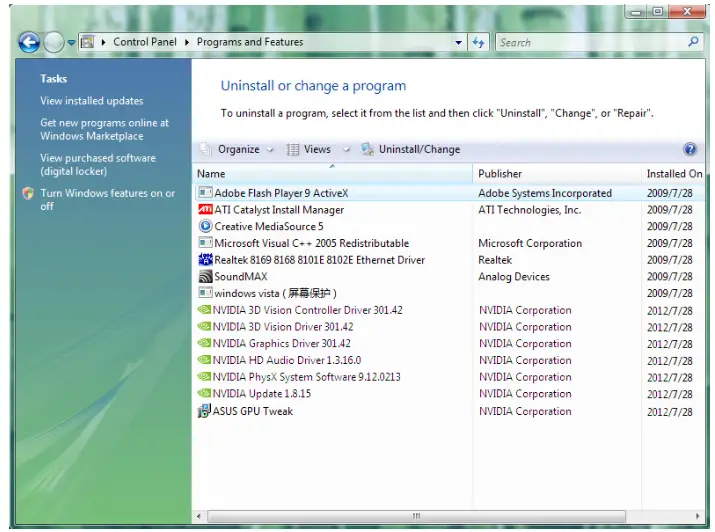Click the Creative MediaSource 5 icon

tap(205, 227)
